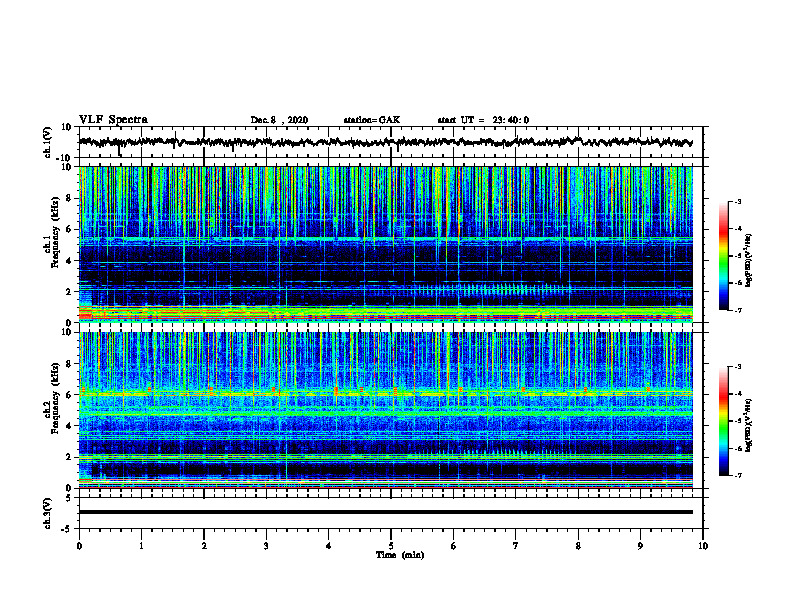Click the "9" tick on the time axis
Image resolution: width=792 pixels, height=612 pixels.
pos(640,546)
